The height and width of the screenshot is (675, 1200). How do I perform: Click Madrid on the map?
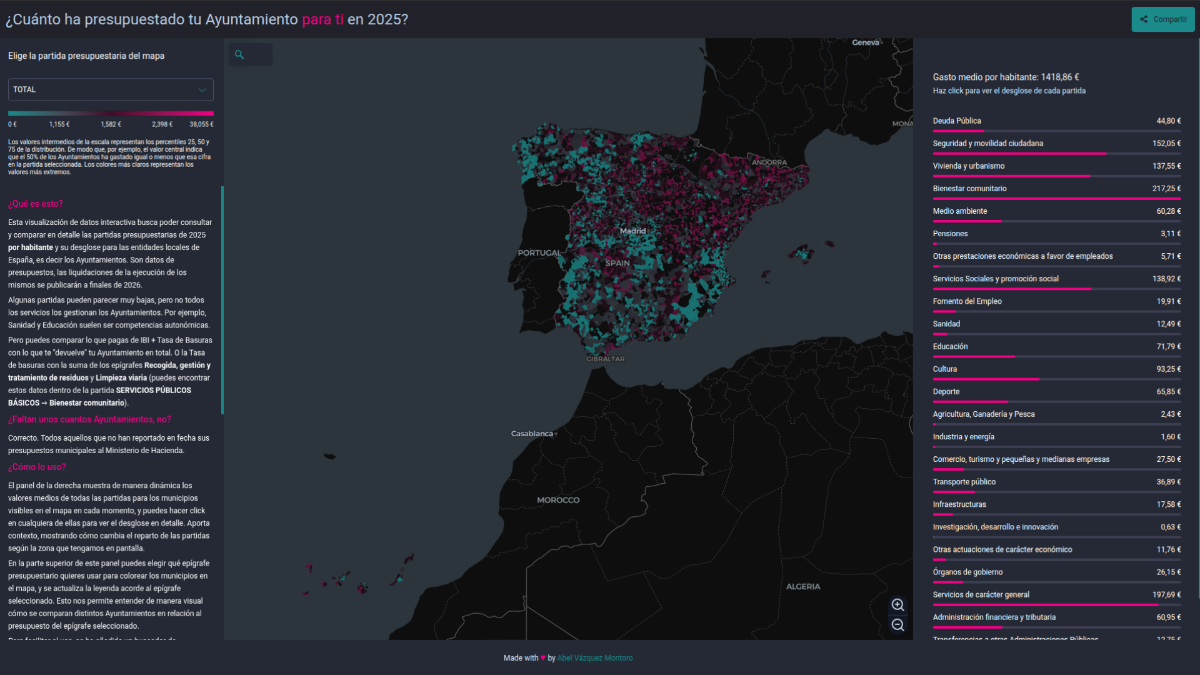632,231
